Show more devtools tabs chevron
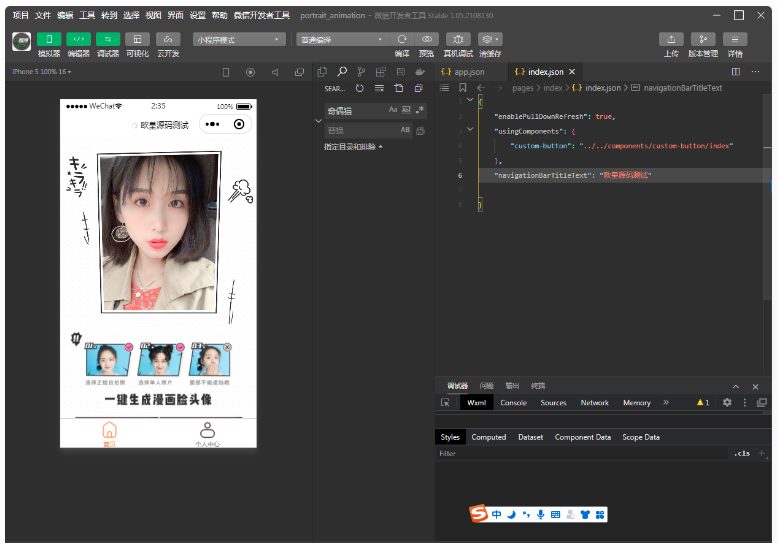The image size is (778, 543). tap(666, 403)
